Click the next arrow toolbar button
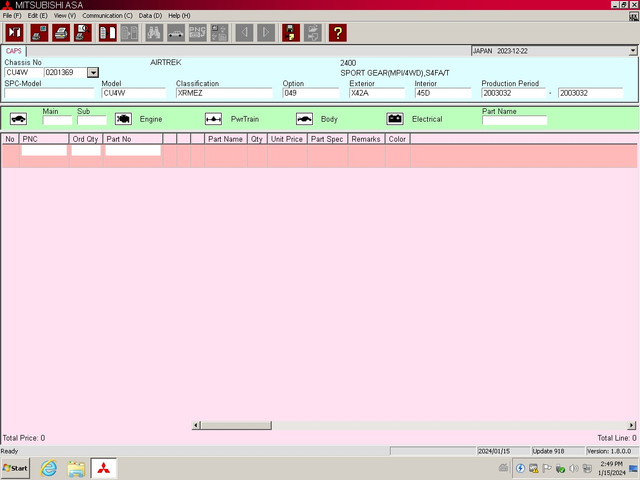This screenshot has width=640, height=480. coord(266,33)
